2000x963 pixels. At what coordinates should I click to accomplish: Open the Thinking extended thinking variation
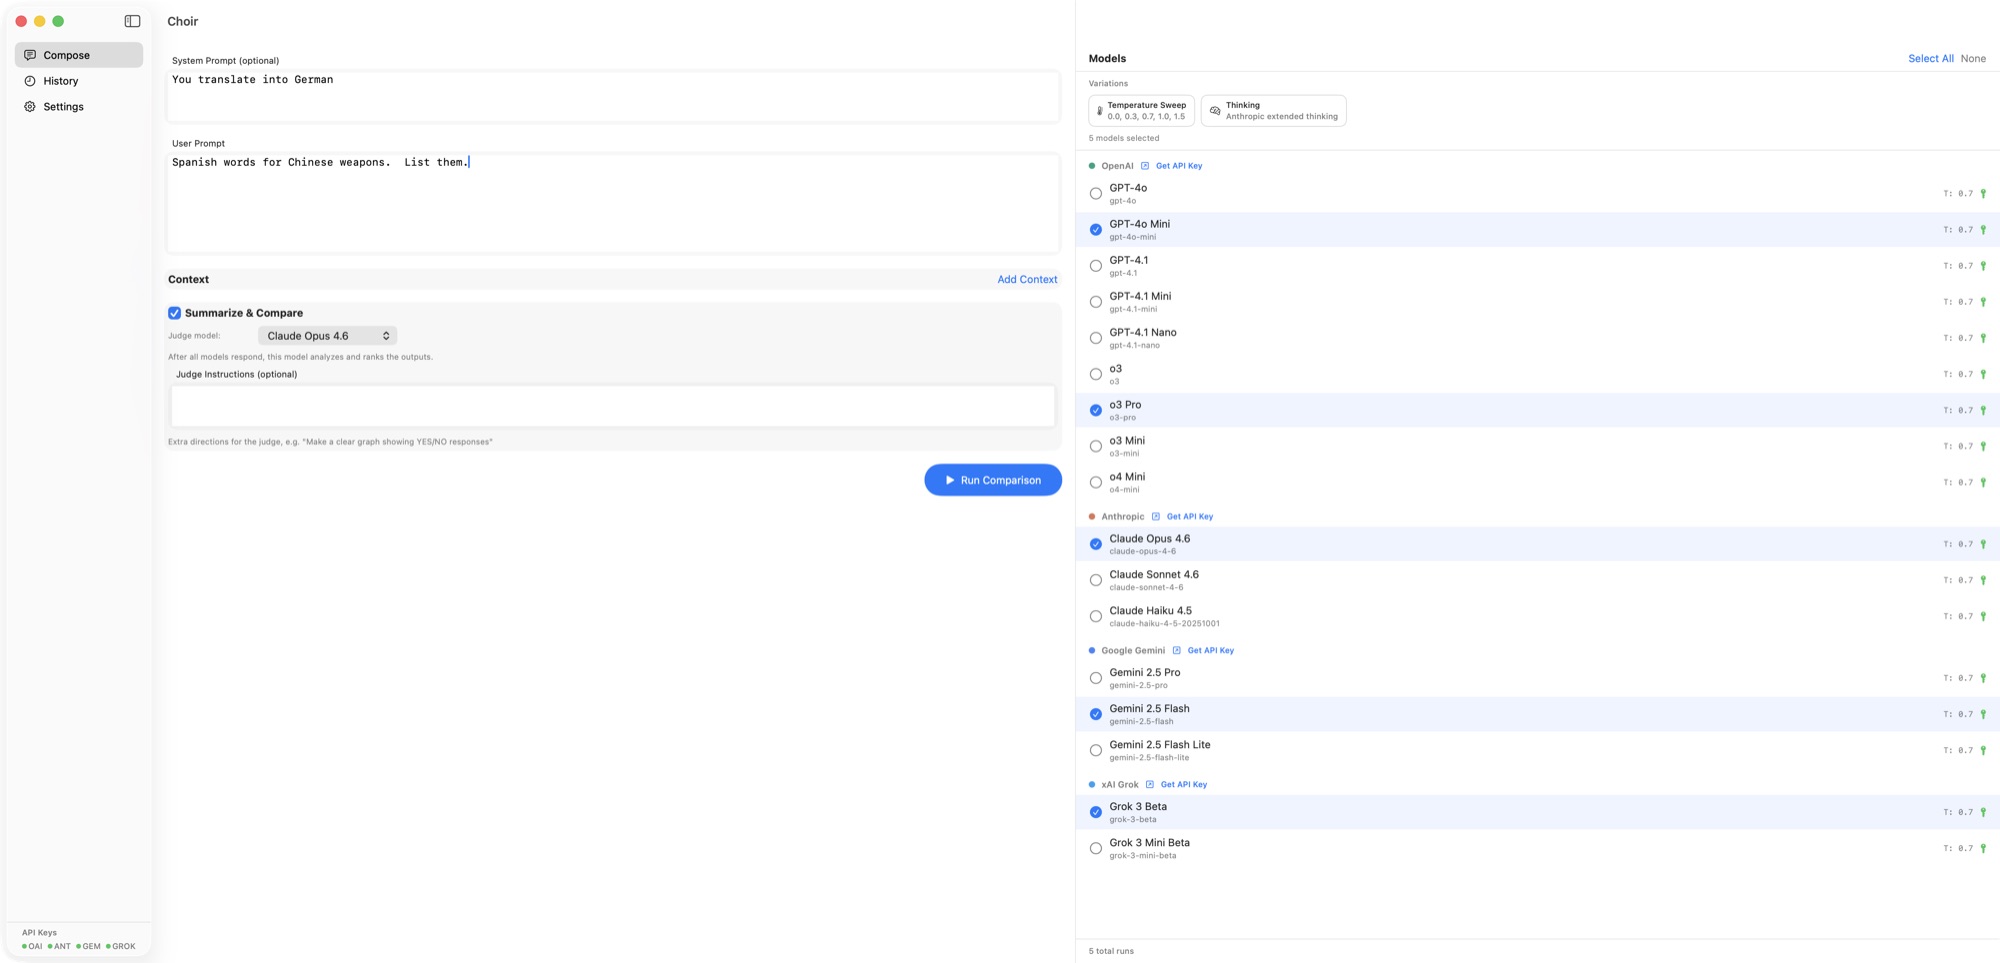click(x=1273, y=111)
